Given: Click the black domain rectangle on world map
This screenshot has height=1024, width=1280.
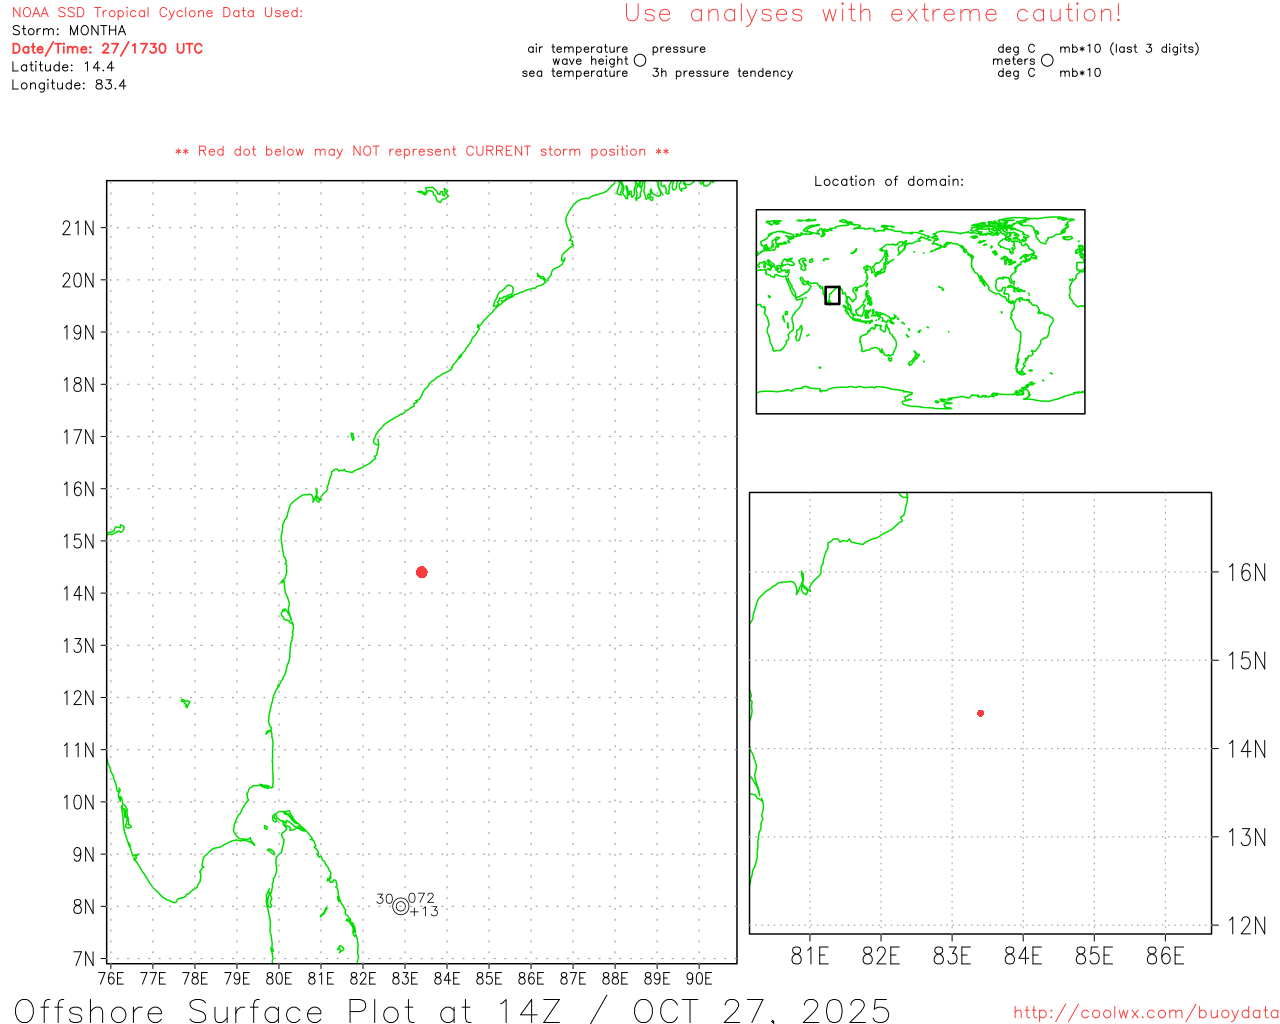Looking at the screenshot, I should click(832, 295).
